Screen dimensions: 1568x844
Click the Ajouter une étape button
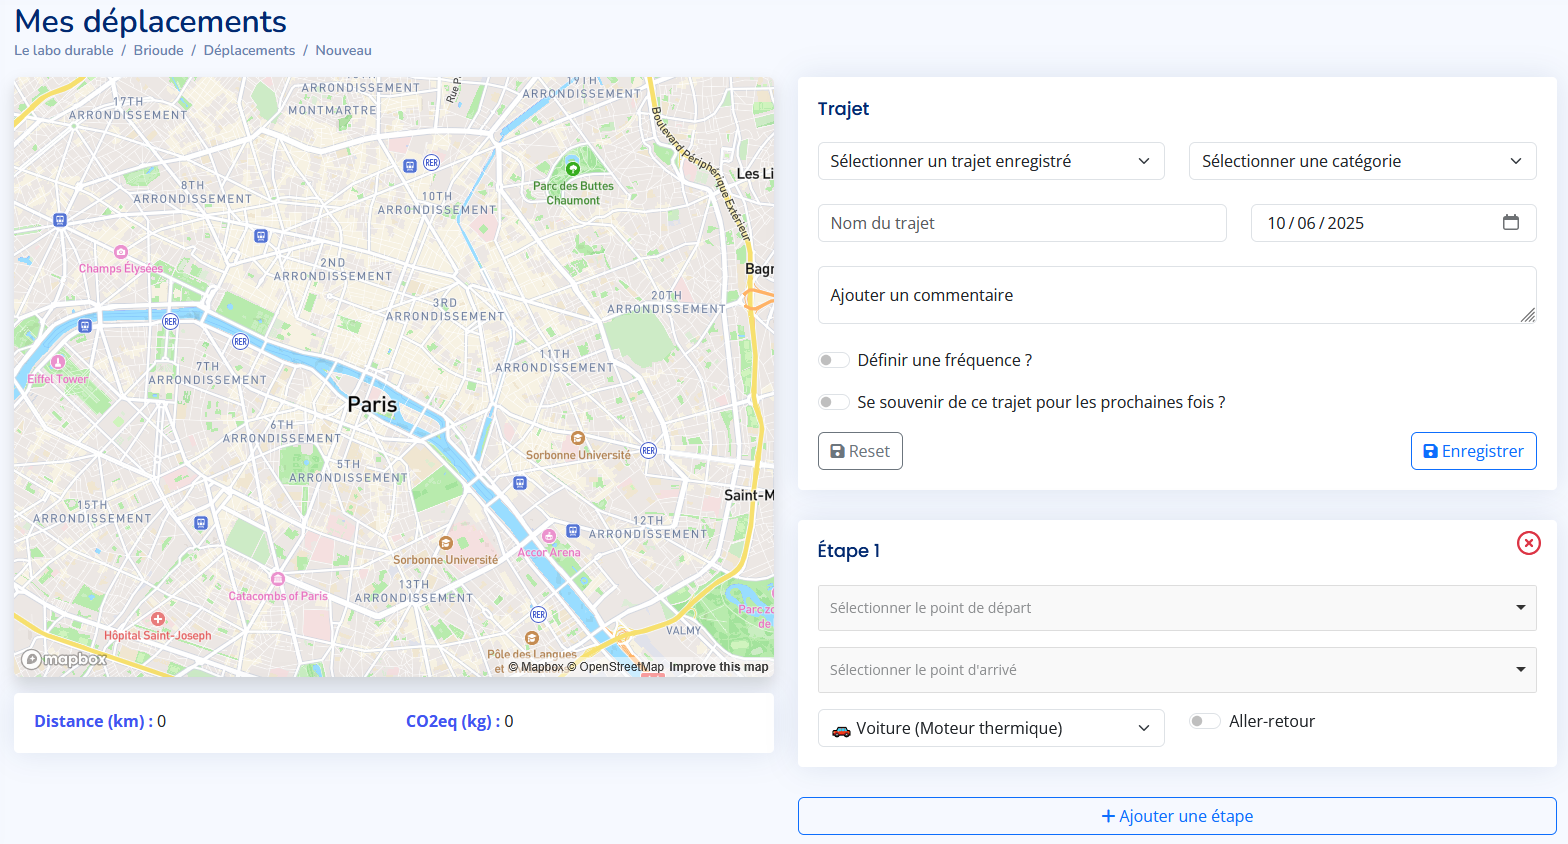tap(1176, 816)
